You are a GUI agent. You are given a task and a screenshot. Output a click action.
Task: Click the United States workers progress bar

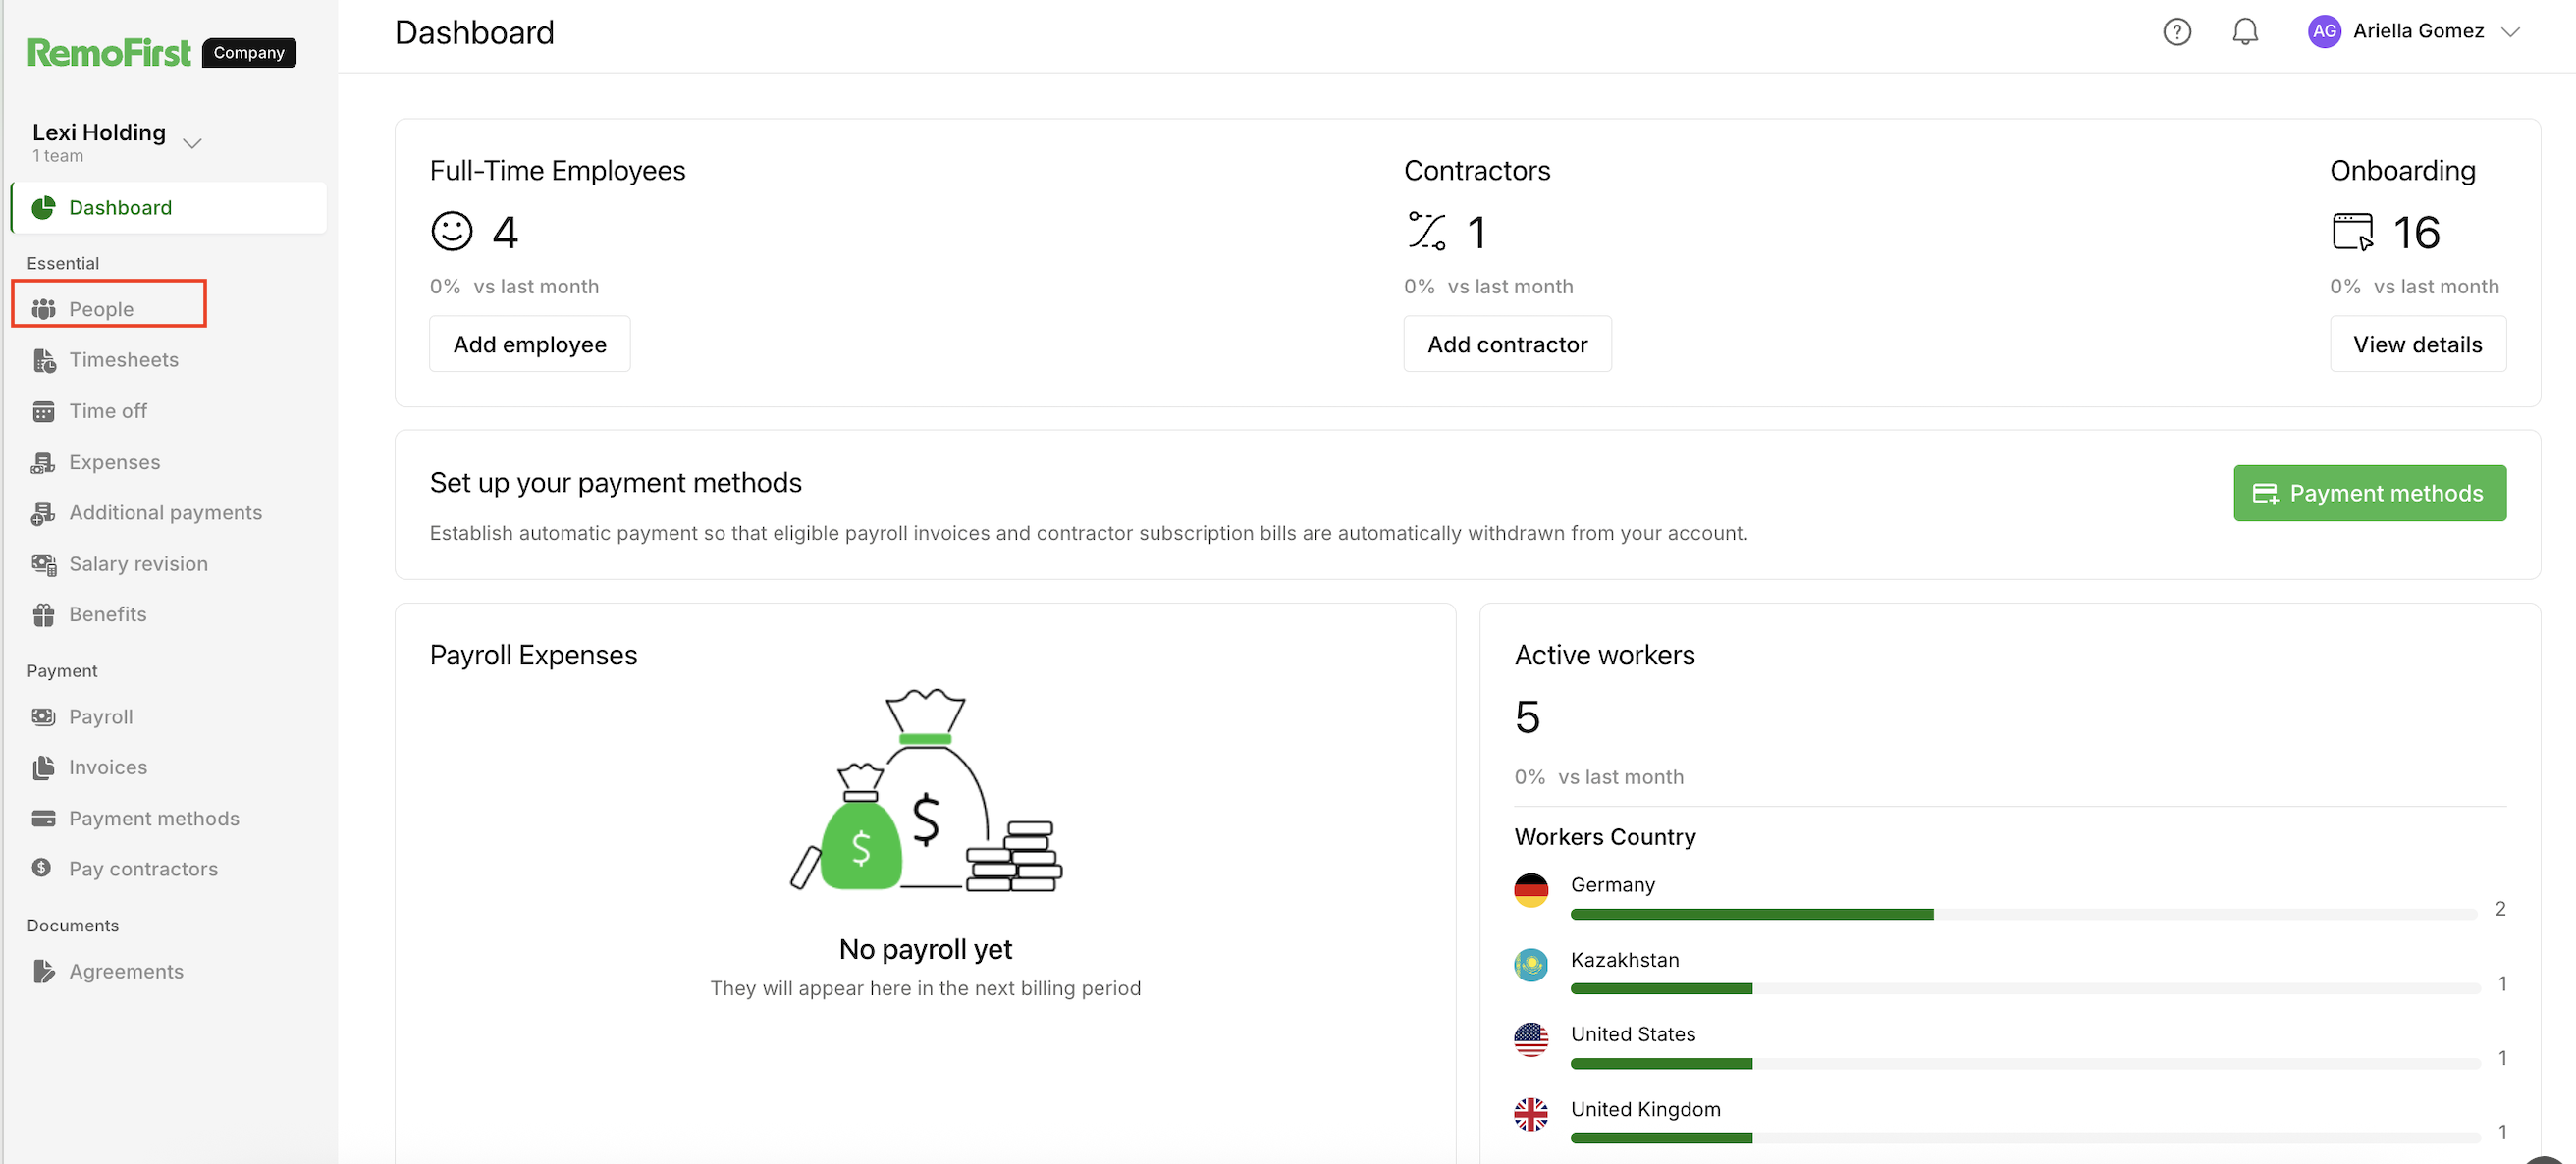click(x=2024, y=1064)
